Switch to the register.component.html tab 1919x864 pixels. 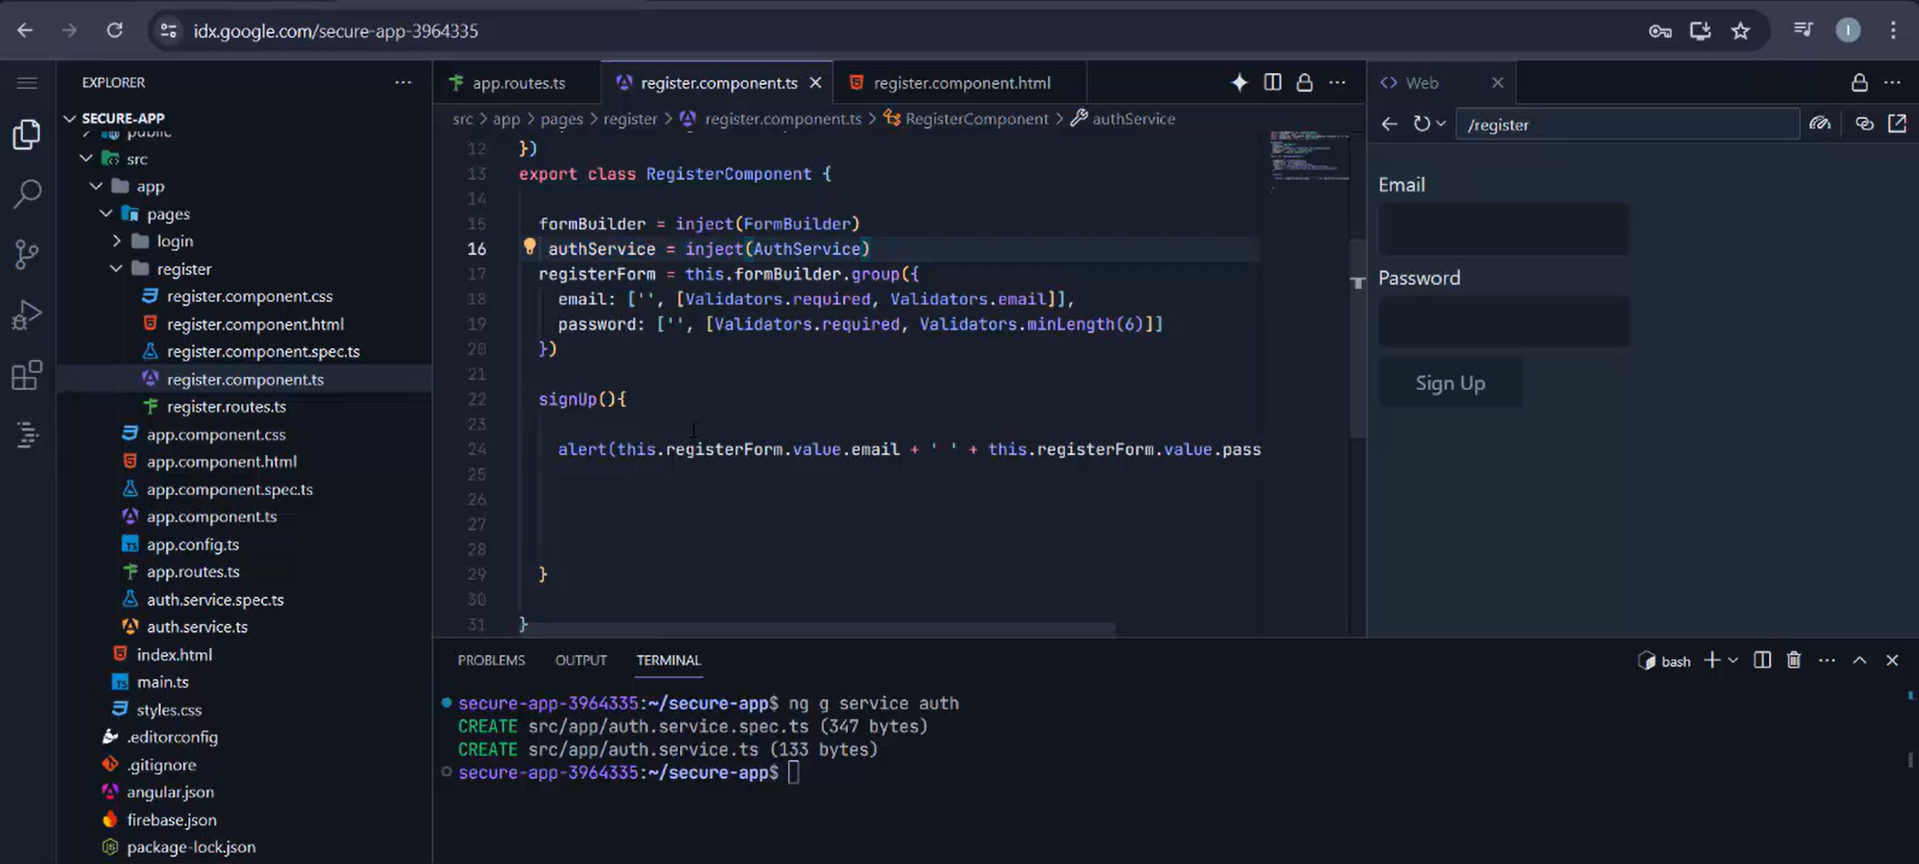(x=961, y=83)
